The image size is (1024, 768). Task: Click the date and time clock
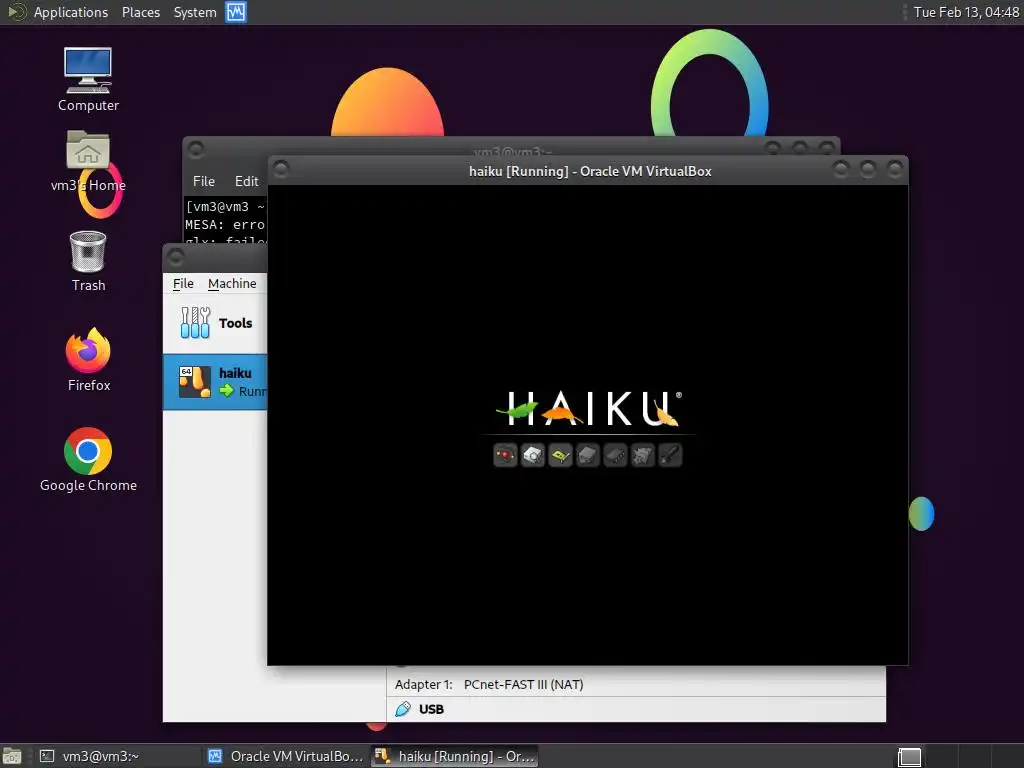tap(966, 12)
